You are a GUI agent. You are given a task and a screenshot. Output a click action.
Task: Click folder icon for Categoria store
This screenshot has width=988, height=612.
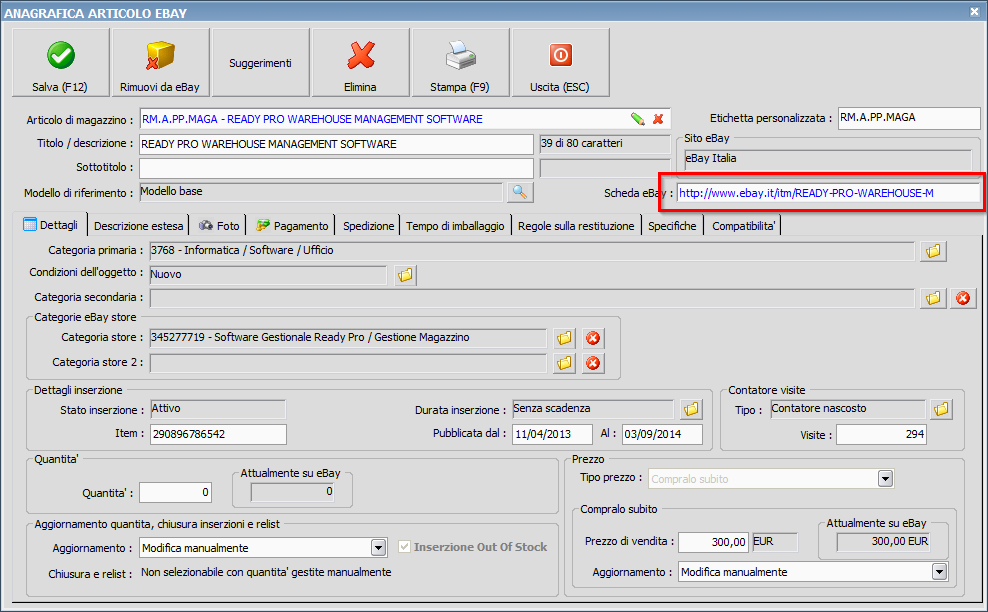click(565, 338)
